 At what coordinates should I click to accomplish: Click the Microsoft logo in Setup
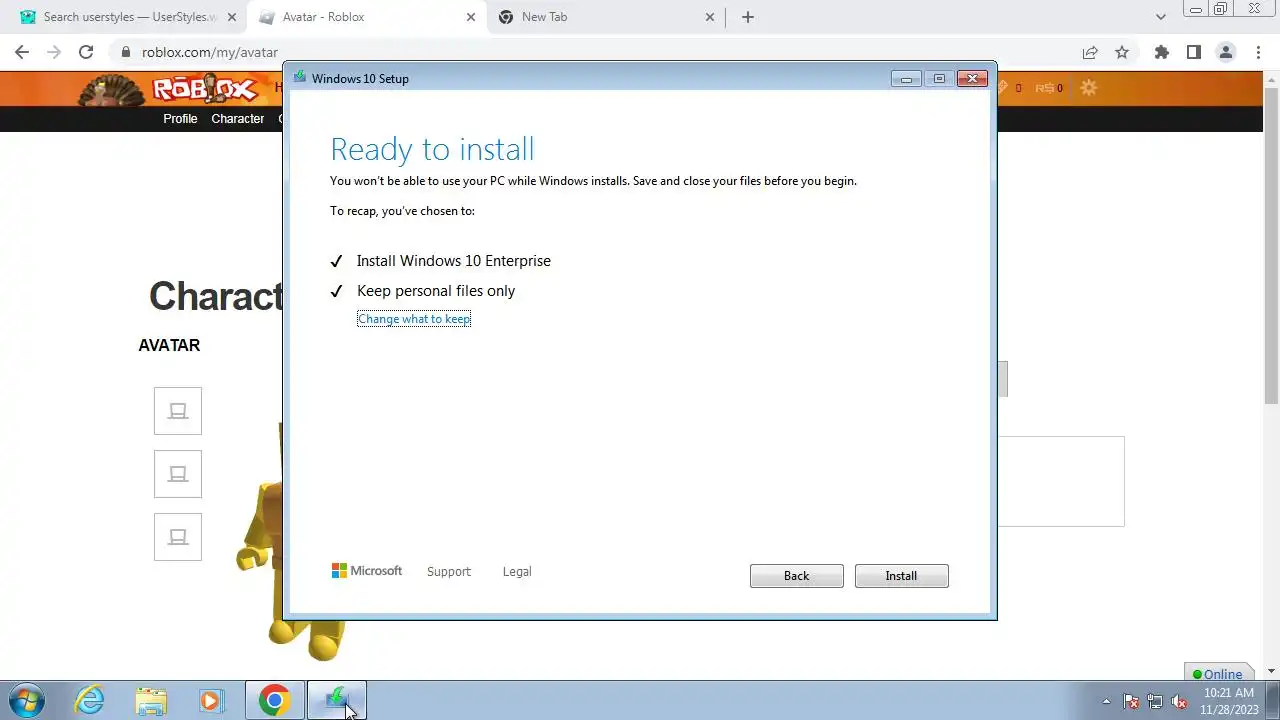click(x=367, y=571)
